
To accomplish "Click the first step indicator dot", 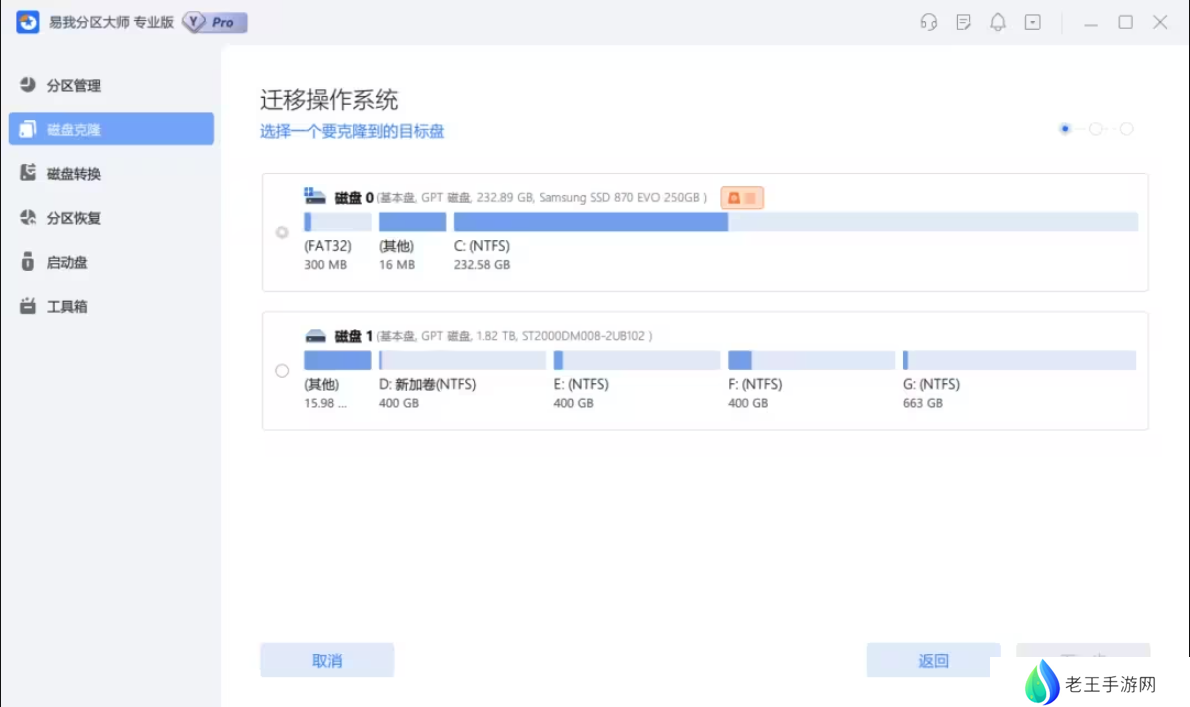I will pos(1065,129).
